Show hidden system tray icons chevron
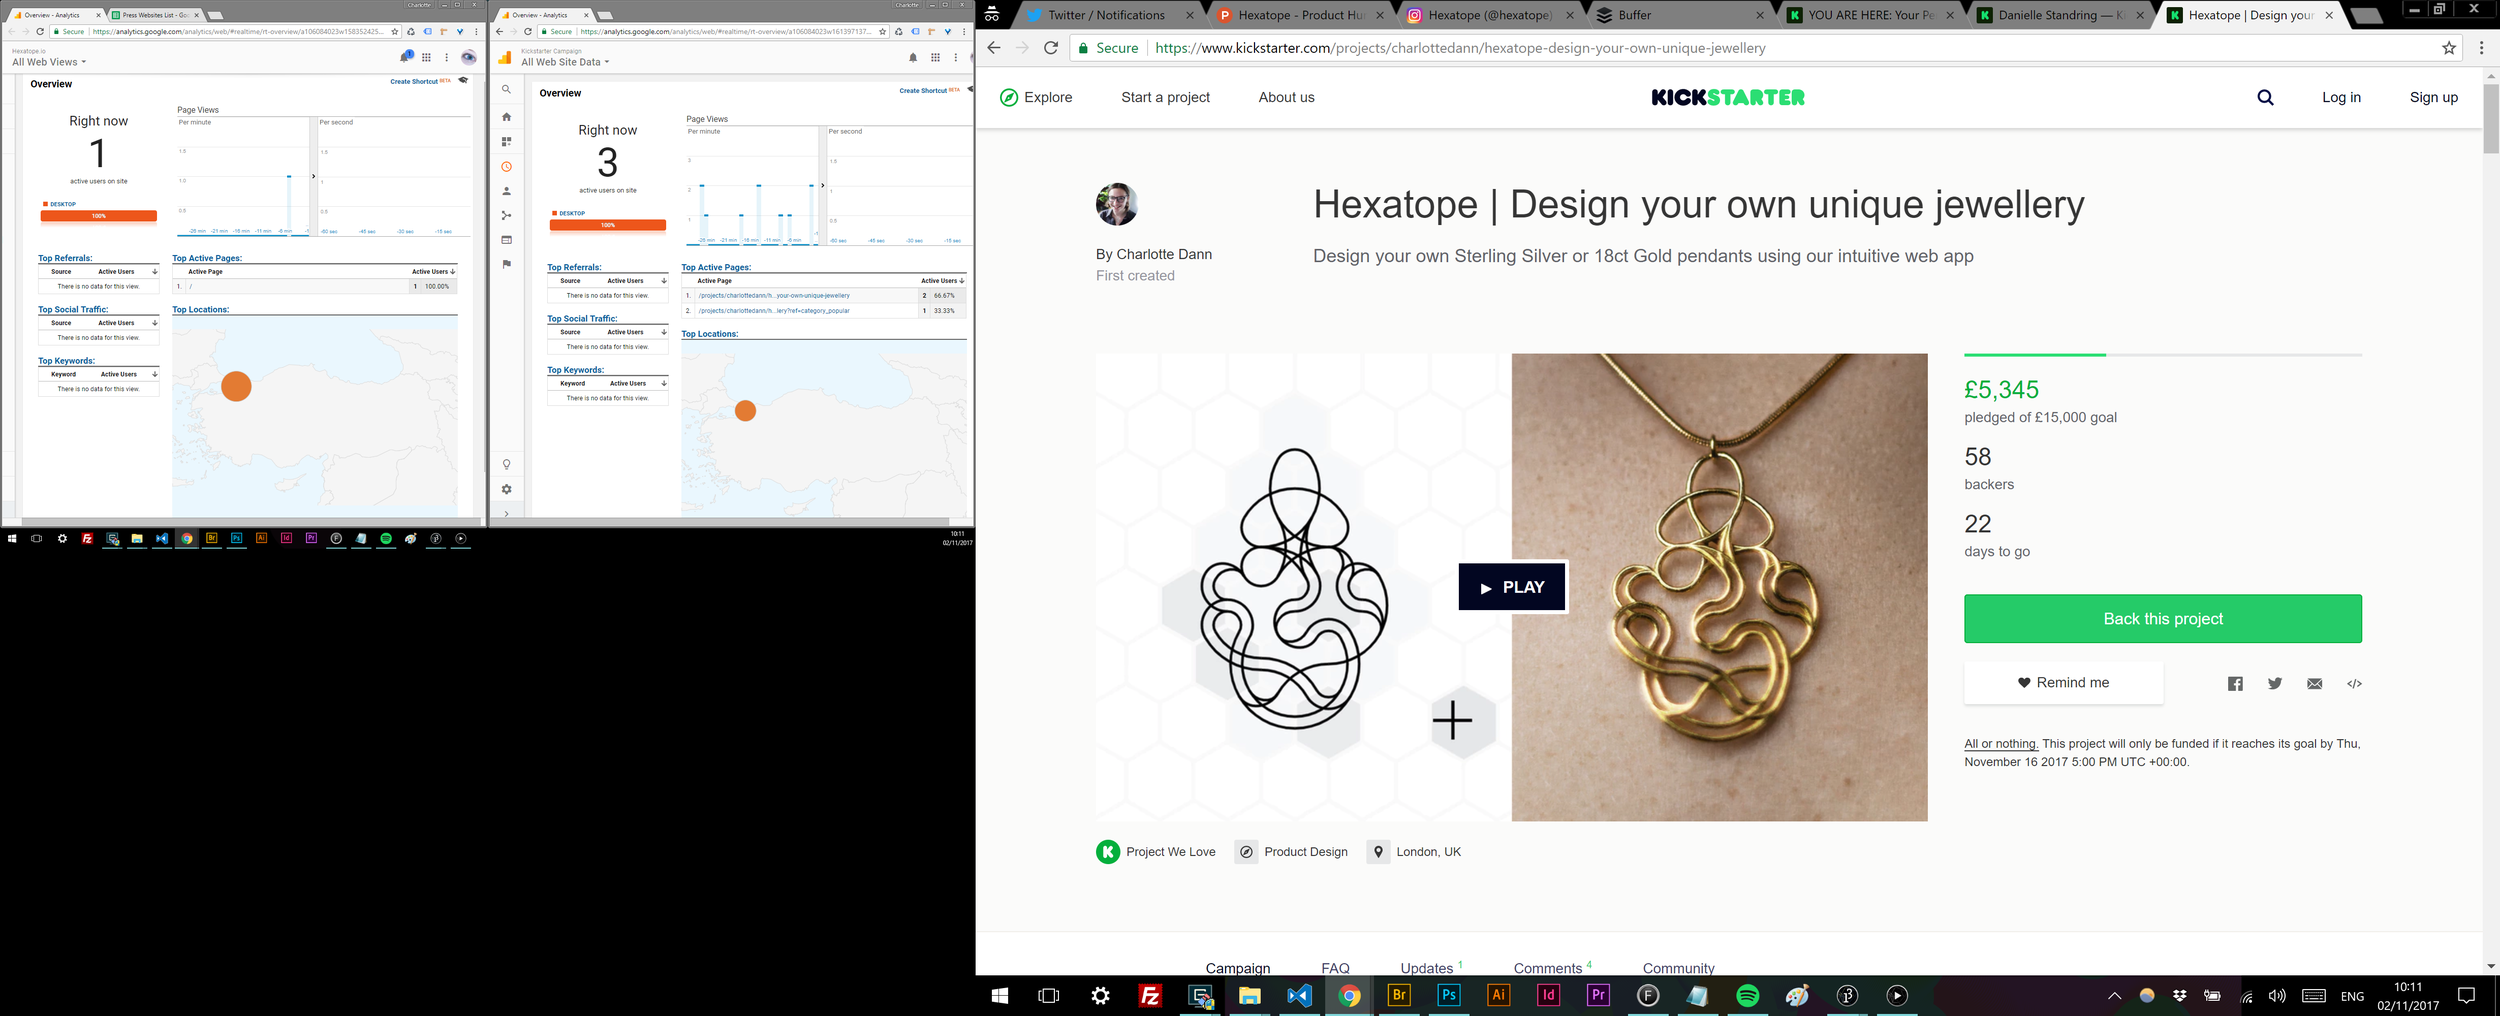Viewport: 2500px width, 1016px height. pyautogui.click(x=2114, y=996)
